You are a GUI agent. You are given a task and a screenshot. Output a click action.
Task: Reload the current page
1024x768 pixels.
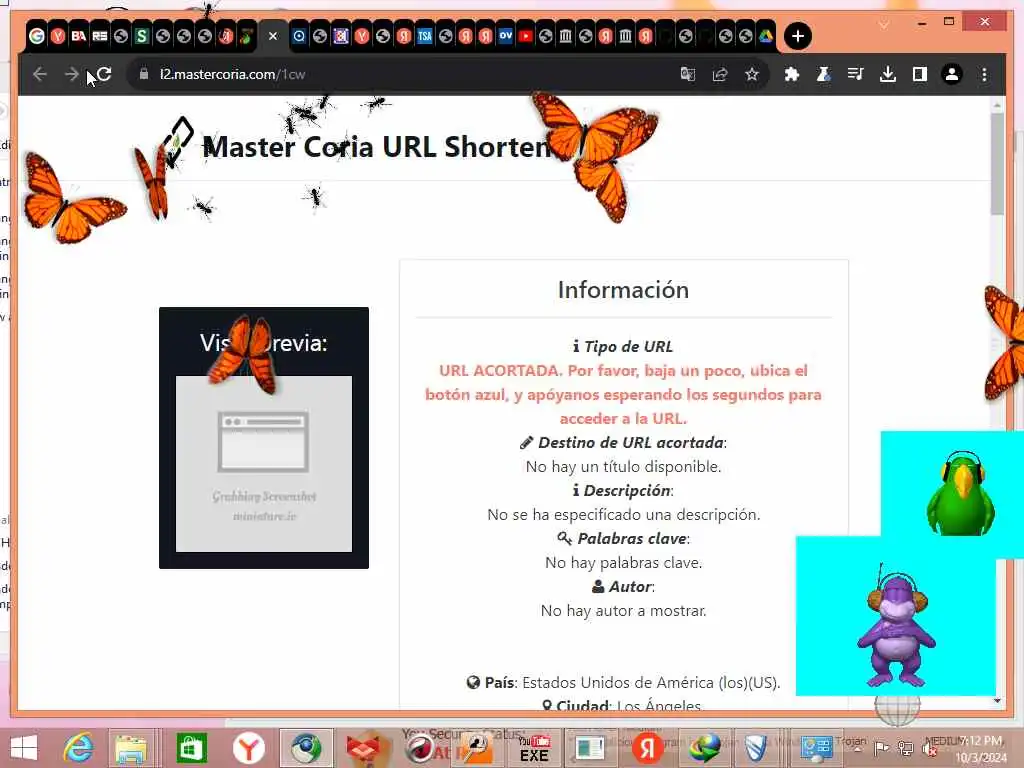(x=104, y=74)
